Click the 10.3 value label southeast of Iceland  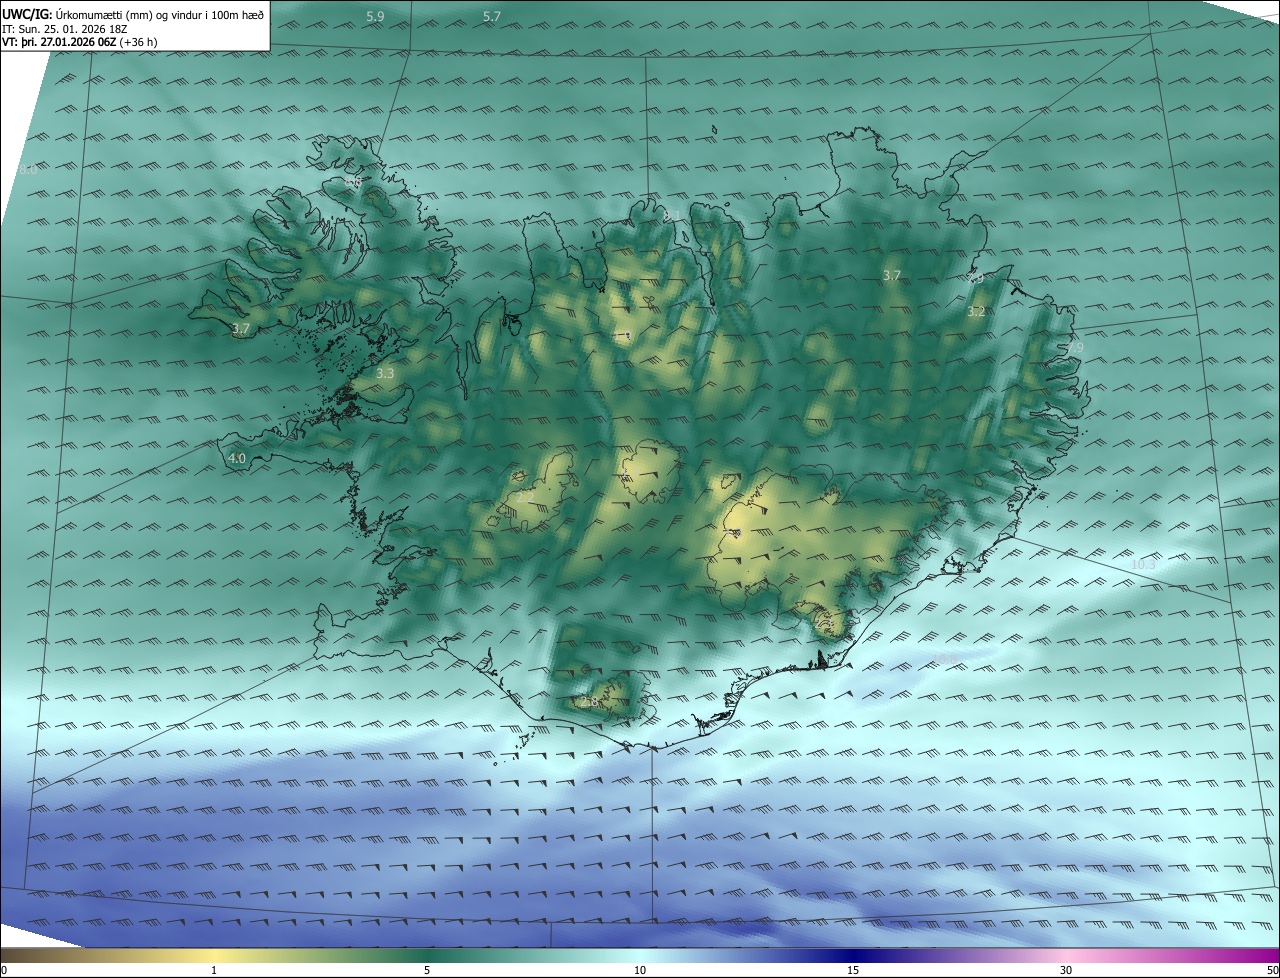click(x=1143, y=565)
